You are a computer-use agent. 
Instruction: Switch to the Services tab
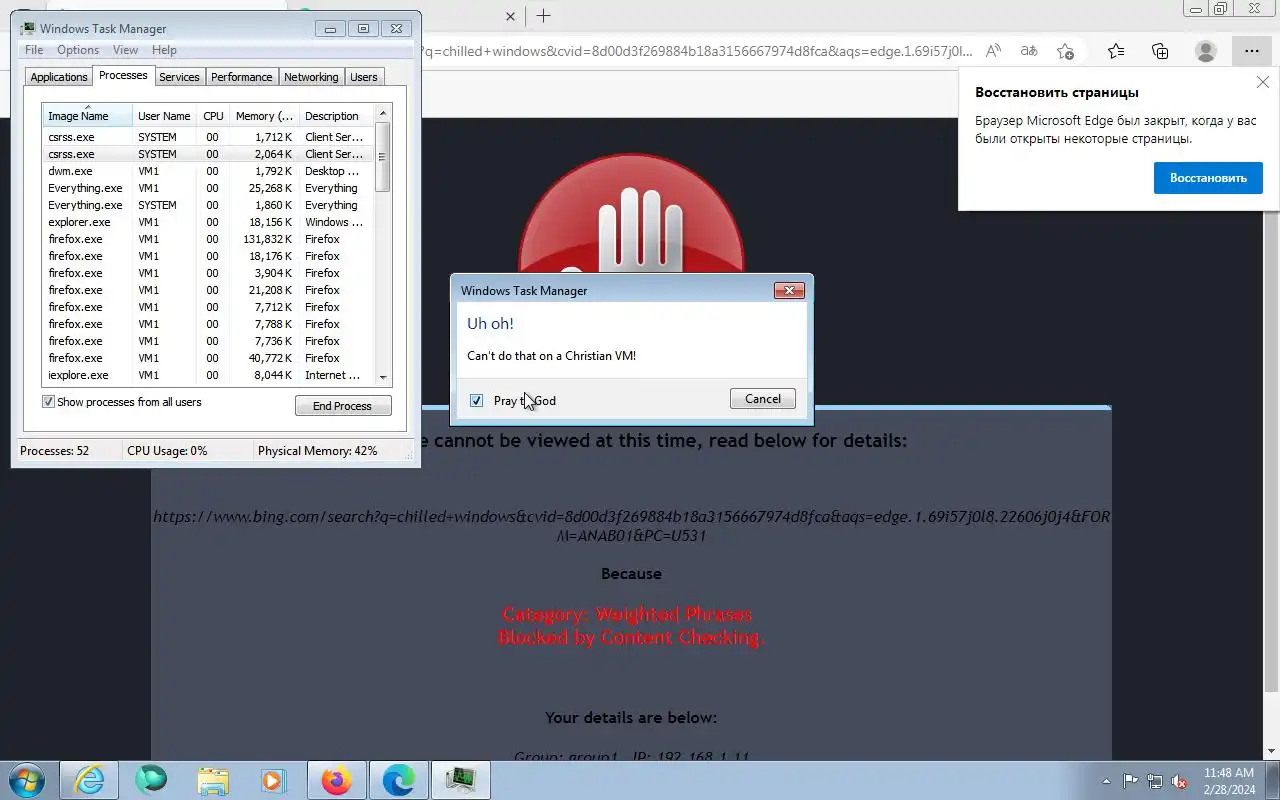coord(179,77)
